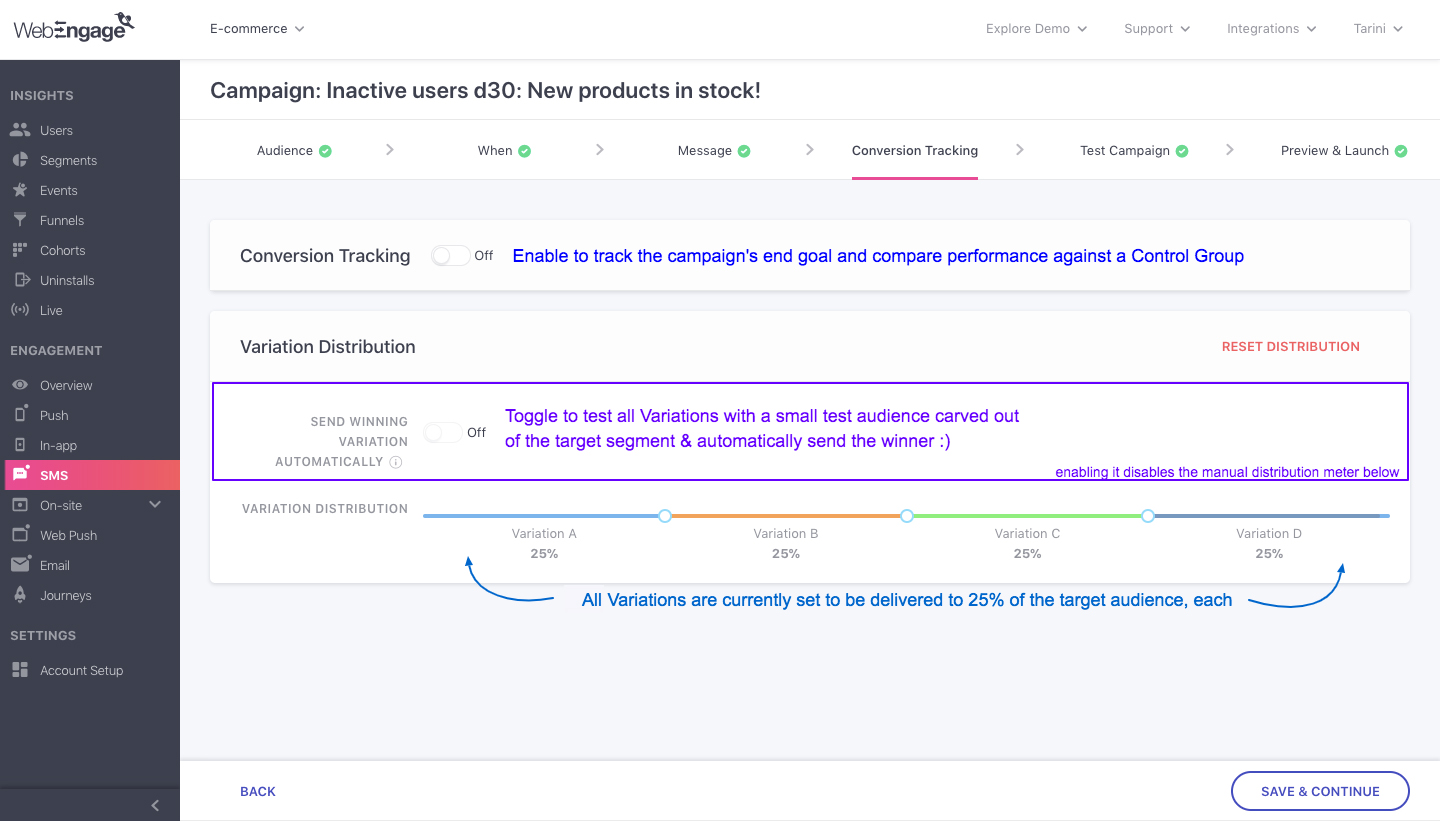Click the campaign title heading

pyautogui.click(x=485, y=90)
